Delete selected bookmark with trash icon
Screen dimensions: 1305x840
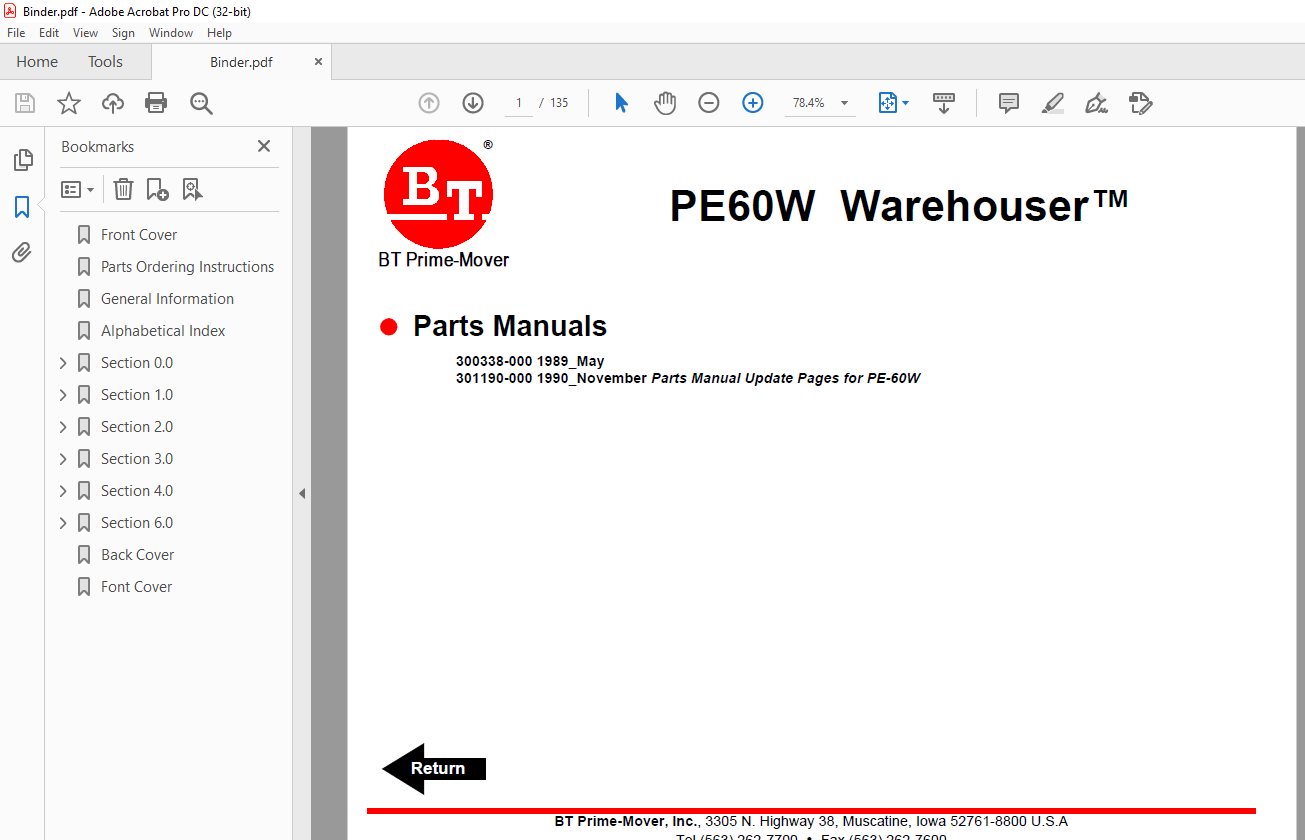[123, 189]
